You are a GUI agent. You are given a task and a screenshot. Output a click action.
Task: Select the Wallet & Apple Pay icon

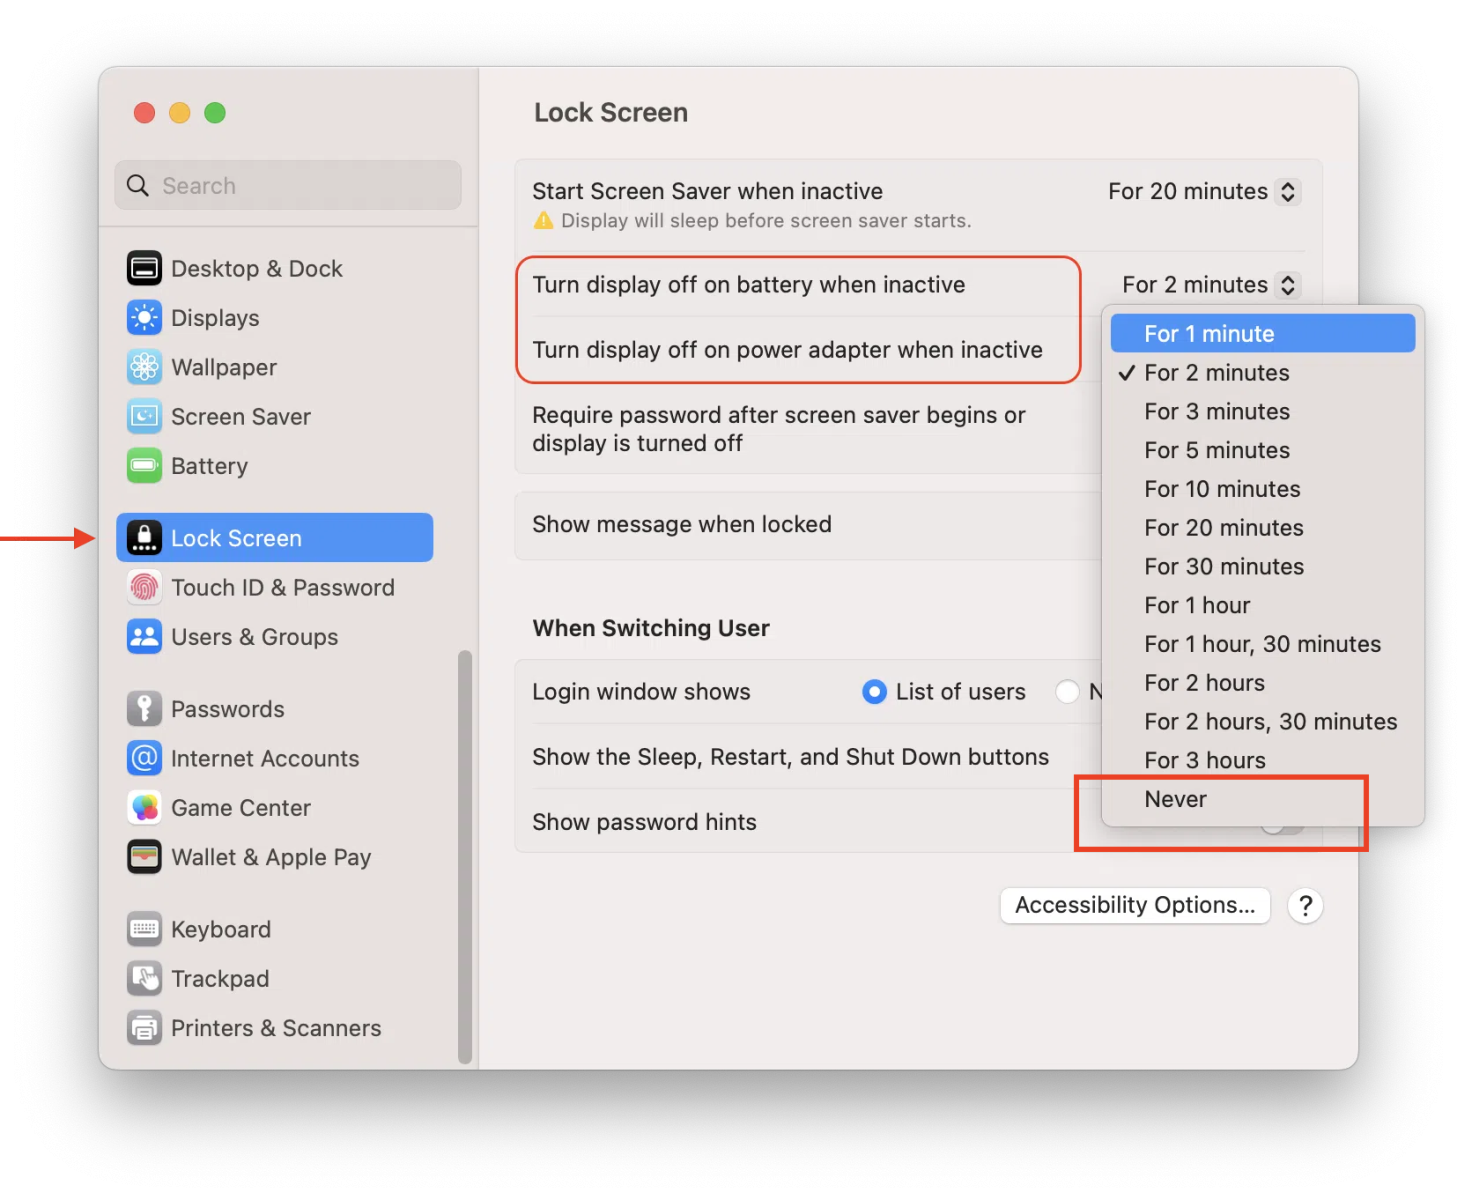click(x=144, y=856)
